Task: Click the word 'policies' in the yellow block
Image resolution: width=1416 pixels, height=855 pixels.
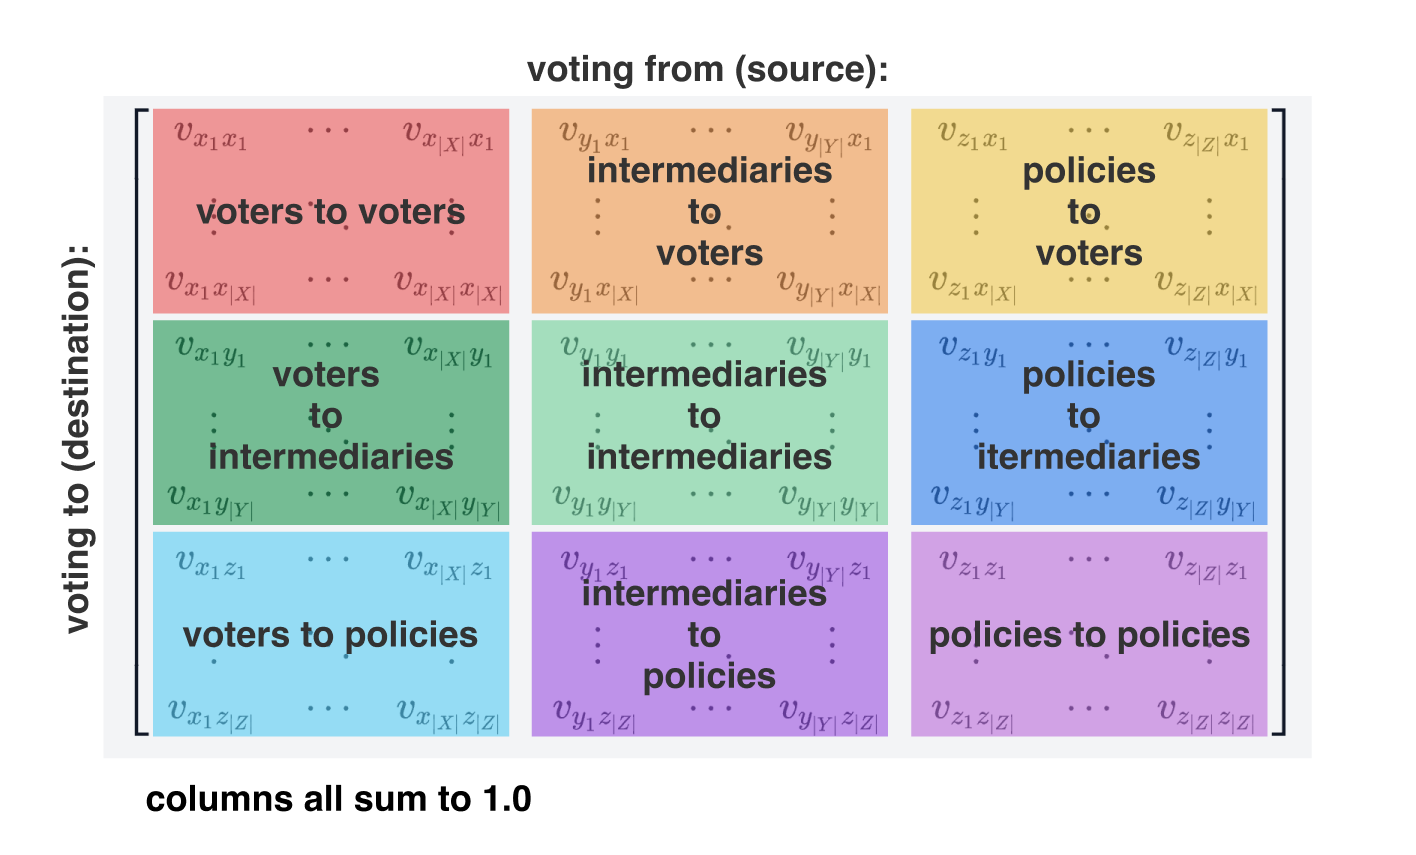Action: 1089,172
